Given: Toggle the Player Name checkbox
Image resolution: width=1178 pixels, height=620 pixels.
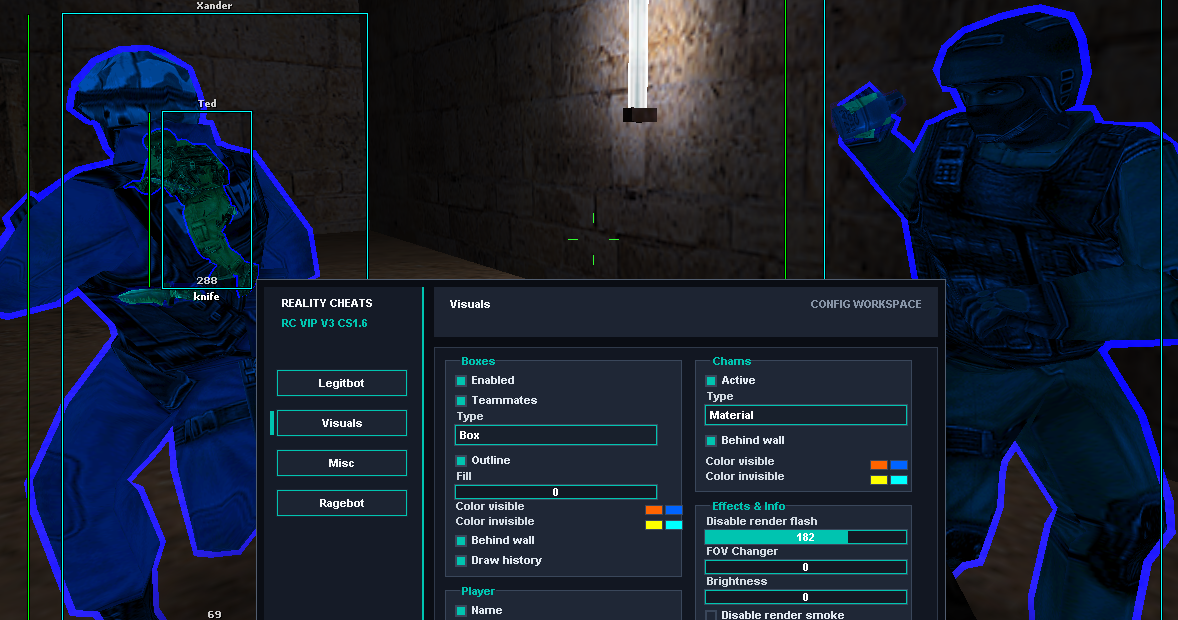Looking at the screenshot, I should [x=461, y=611].
